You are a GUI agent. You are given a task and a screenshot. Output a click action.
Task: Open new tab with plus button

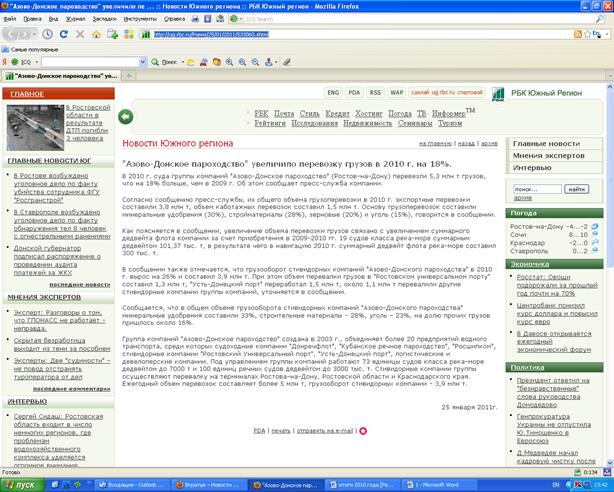coord(129,76)
